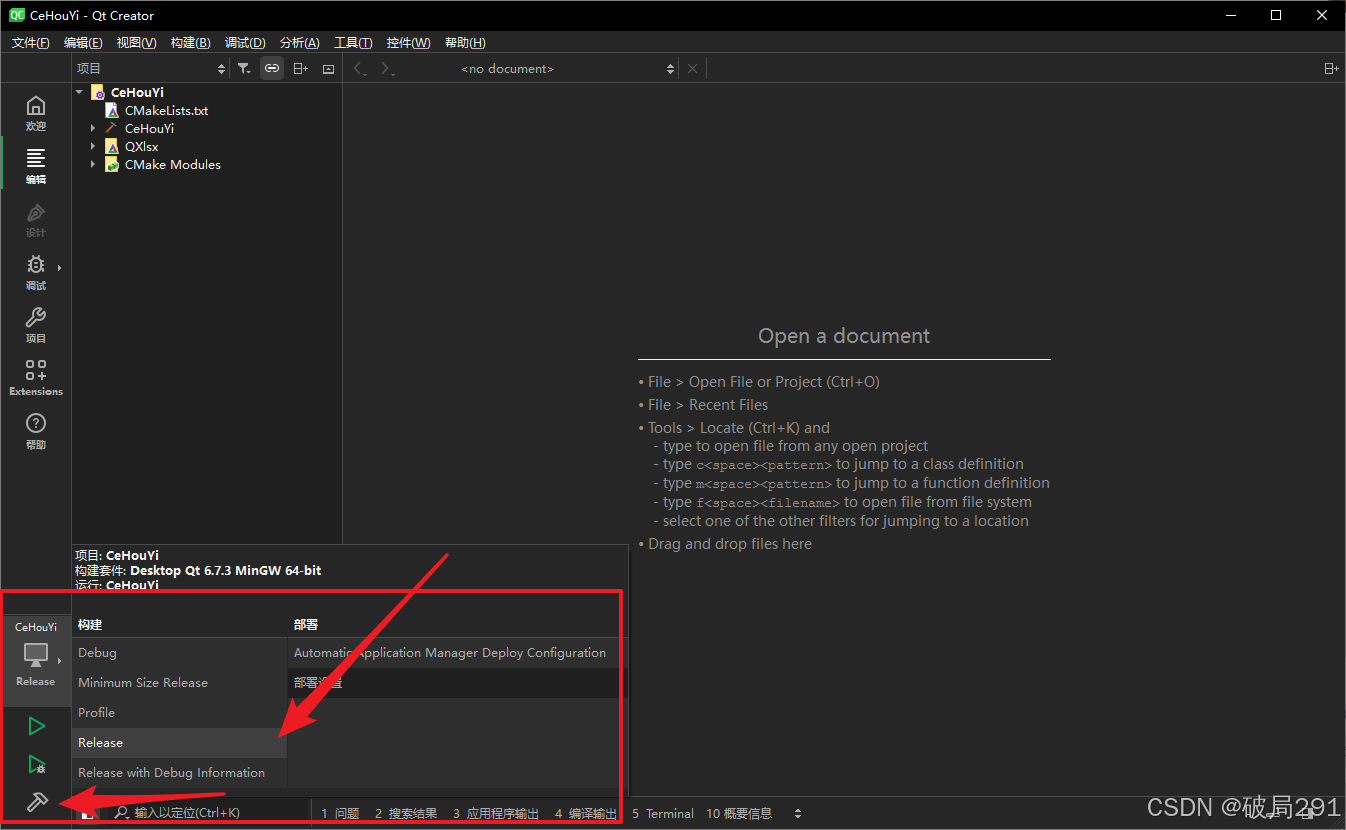Show the 4 编译输出 pane
The height and width of the screenshot is (830, 1346).
click(586, 813)
